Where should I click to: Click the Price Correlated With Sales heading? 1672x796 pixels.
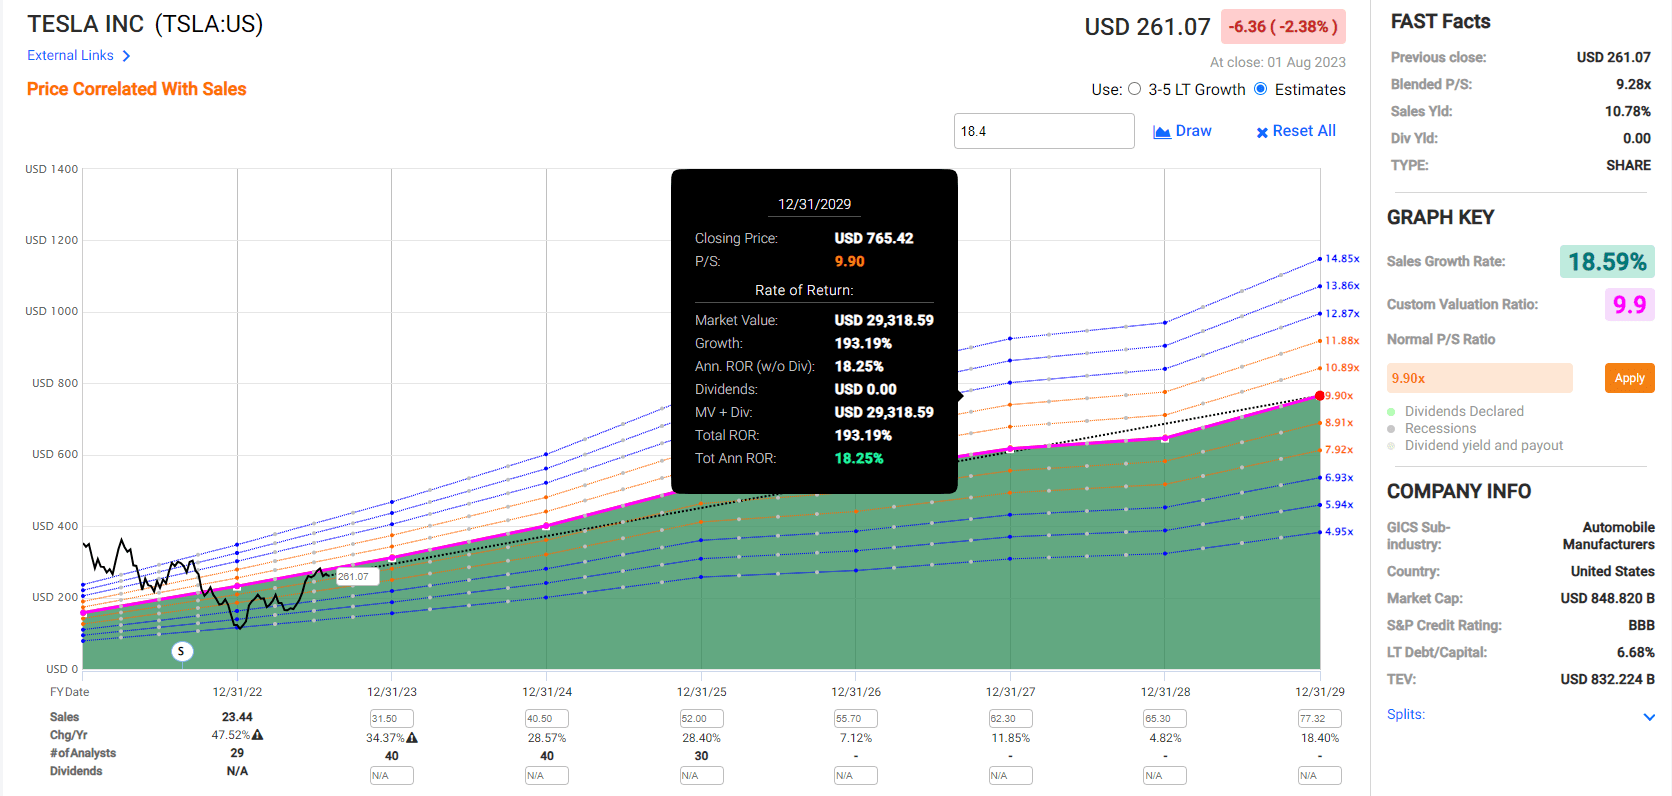[x=137, y=89]
